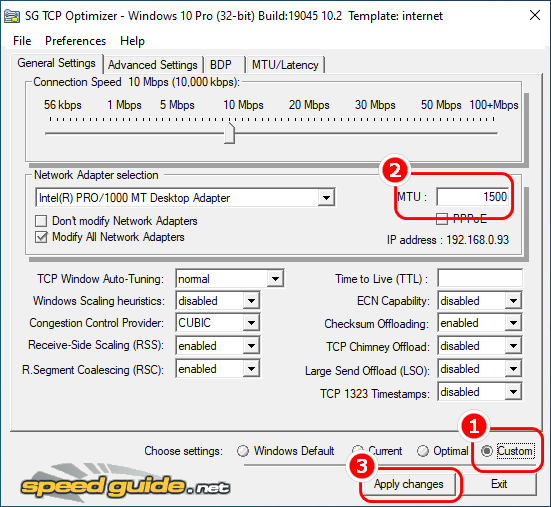Expand the ECN Capability dropdown
The height and width of the screenshot is (507, 551).
(513, 301)
